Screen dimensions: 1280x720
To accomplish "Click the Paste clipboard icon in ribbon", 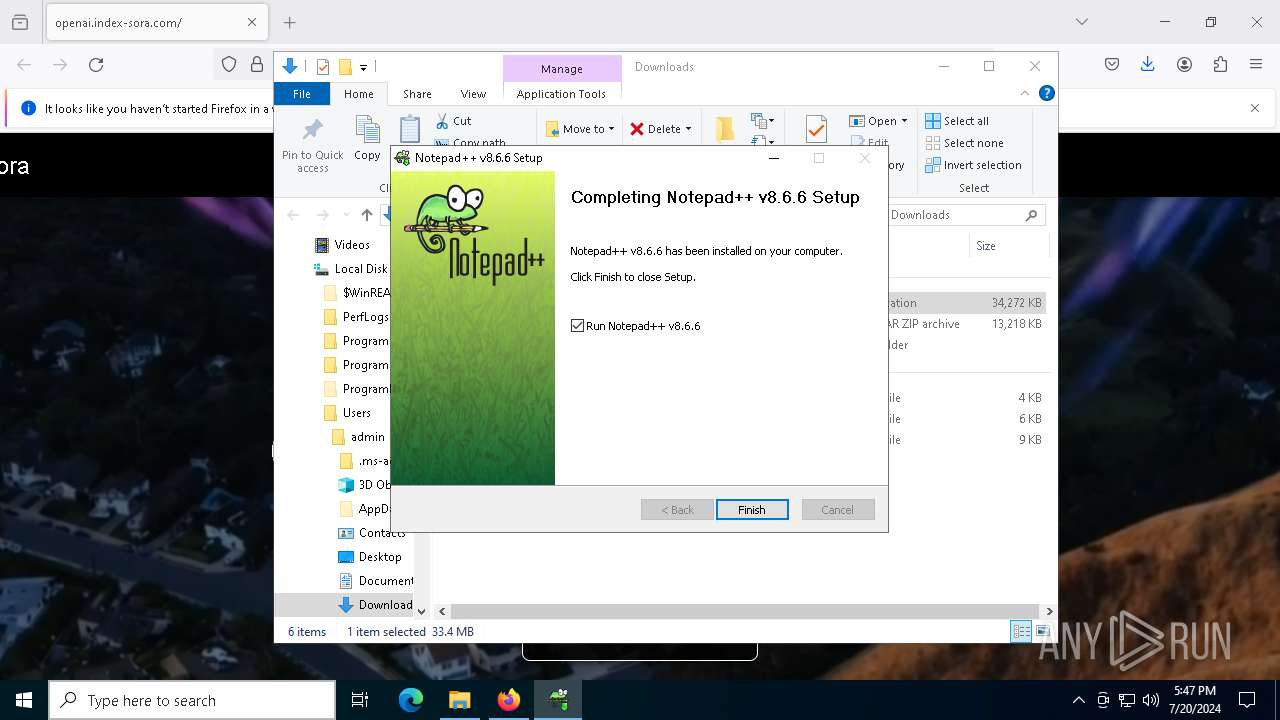I will 409,130.
